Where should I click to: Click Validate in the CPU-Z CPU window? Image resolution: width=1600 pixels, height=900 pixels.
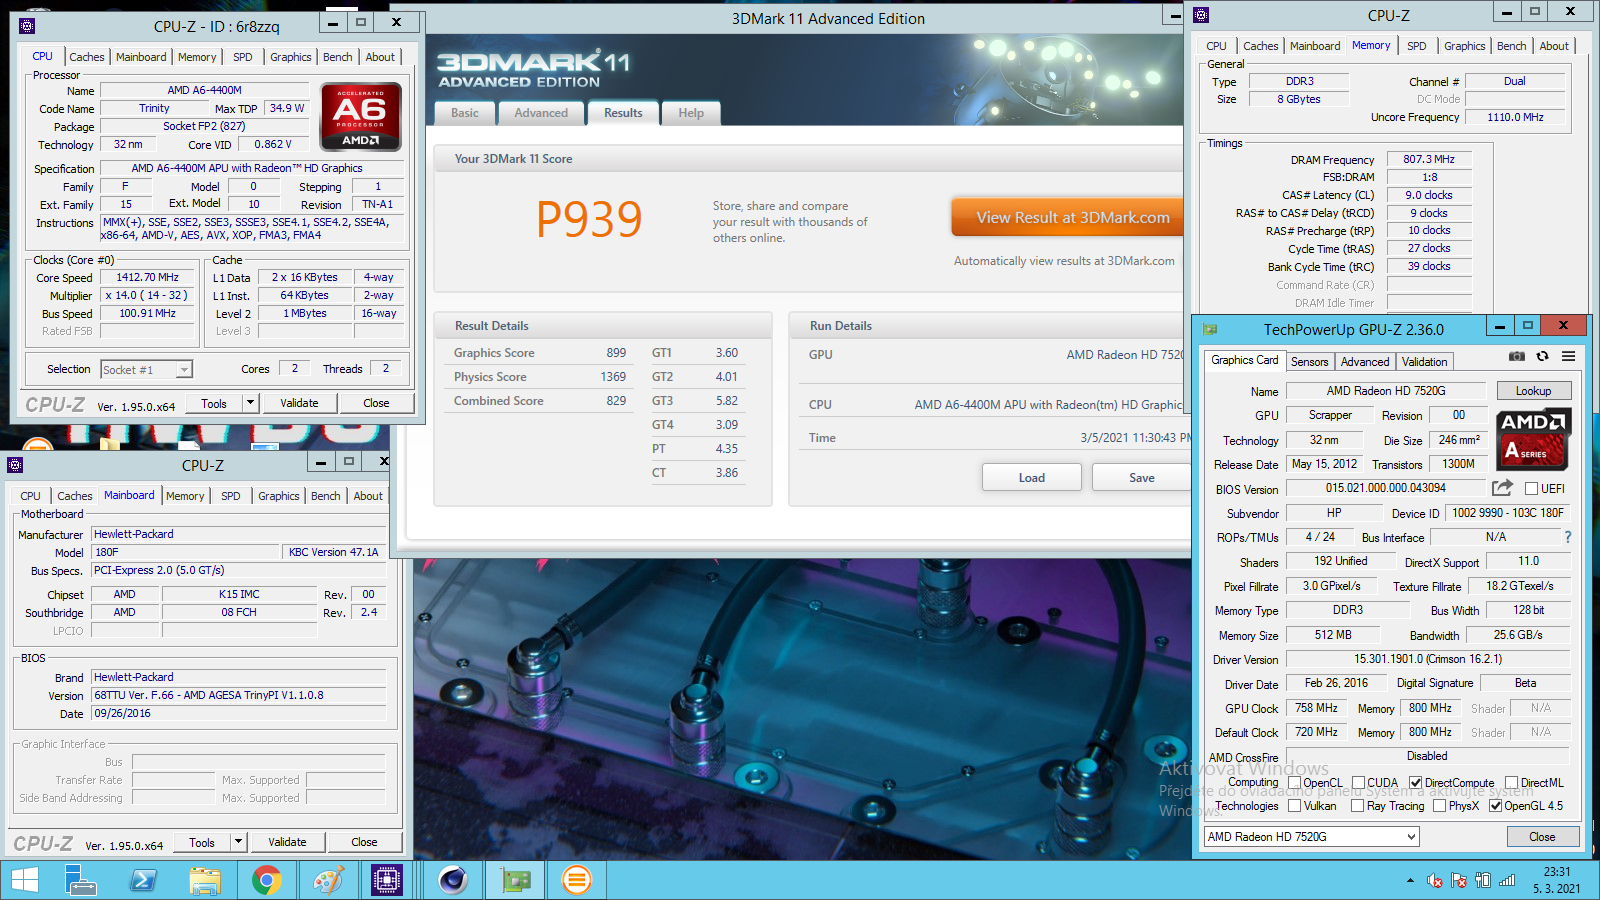click(x=299, y=403)
